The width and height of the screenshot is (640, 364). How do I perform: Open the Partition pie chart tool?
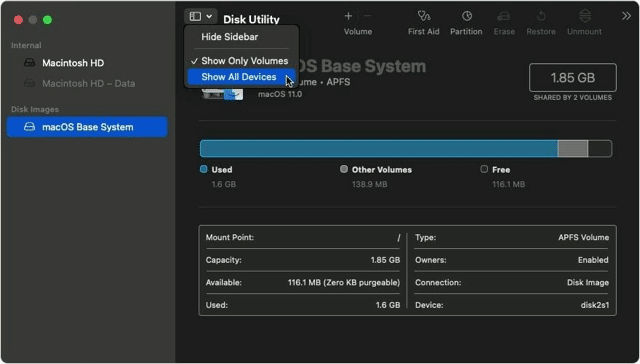[467, 16]
